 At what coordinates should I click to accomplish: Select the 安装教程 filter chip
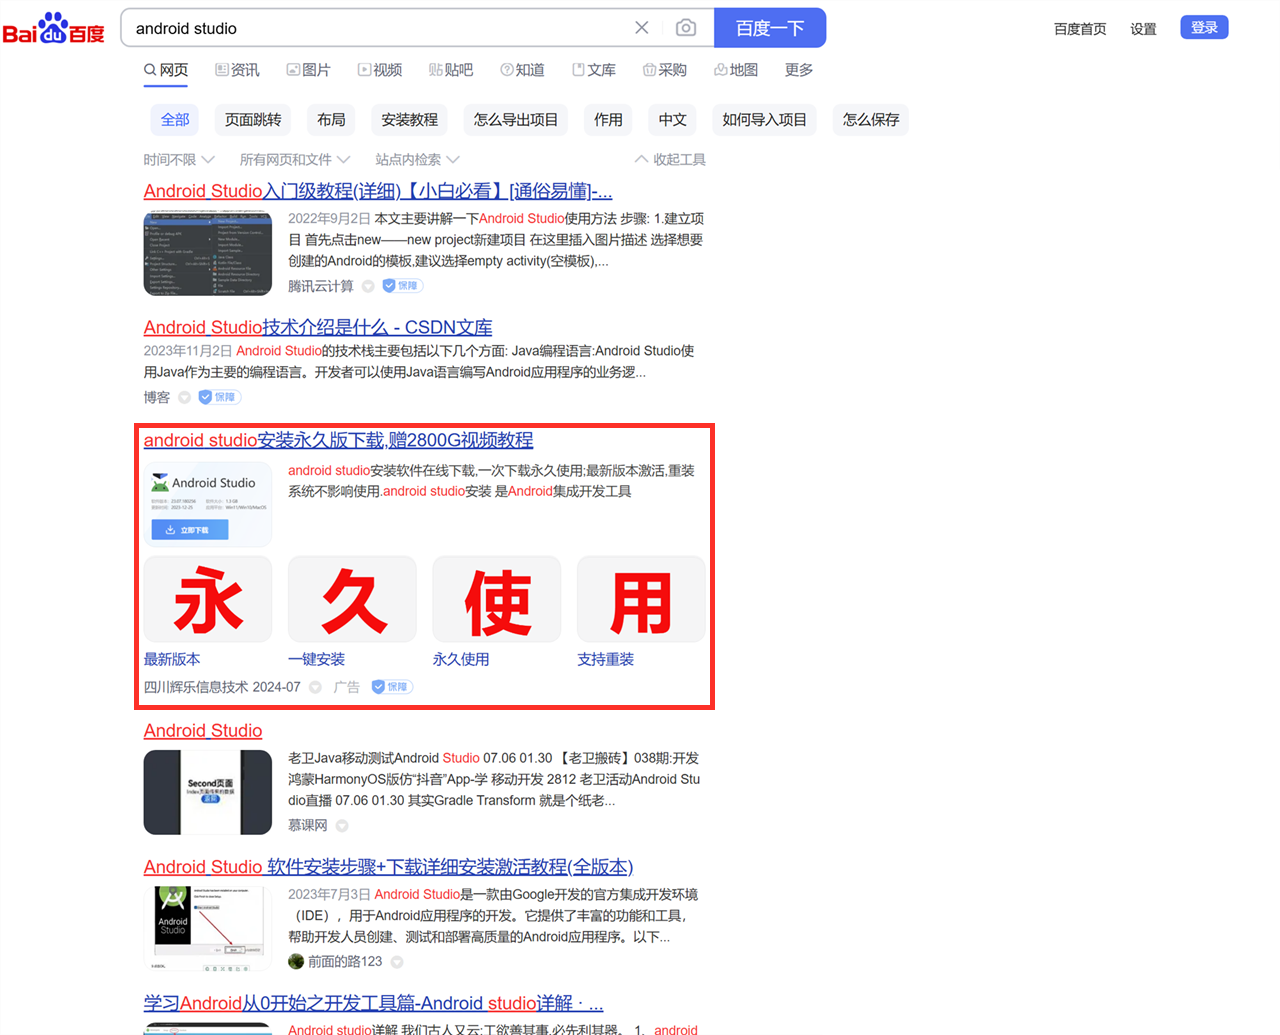pyautogui.click(x=409, y=120)
